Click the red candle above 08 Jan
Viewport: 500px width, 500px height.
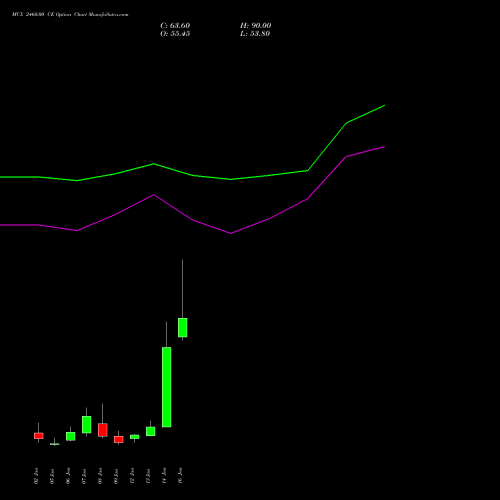(x=103, y=430)
